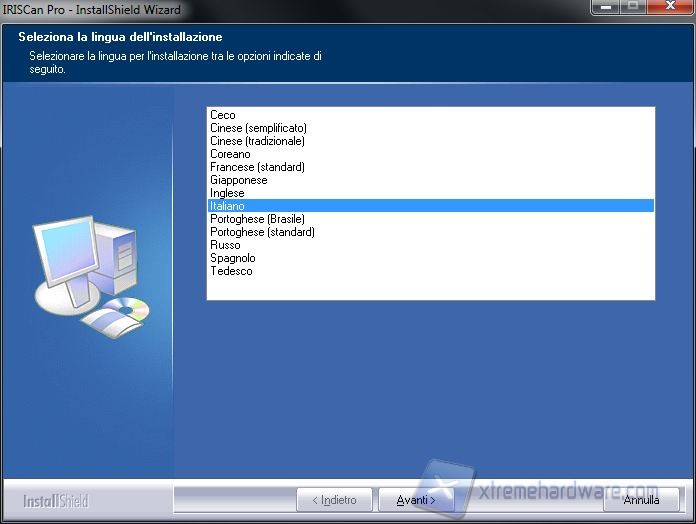Pick Spagnolo as installation language
The width and height of the screenshot is (696, 524).
pos(232,258)
